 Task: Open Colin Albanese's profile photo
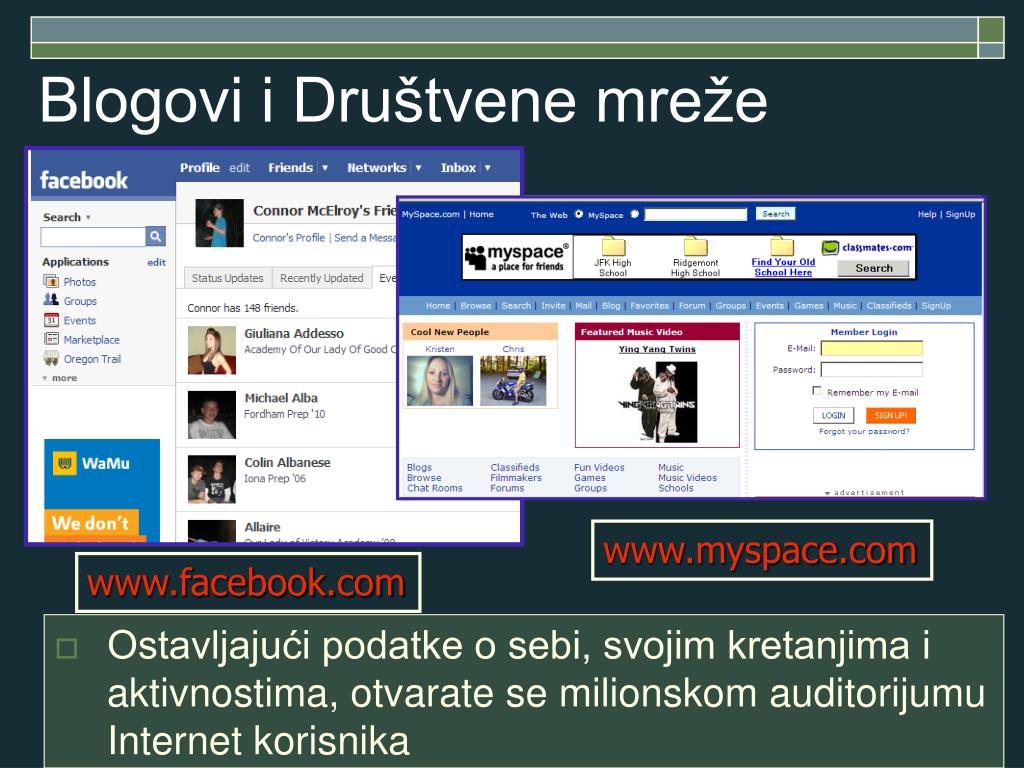212,479
